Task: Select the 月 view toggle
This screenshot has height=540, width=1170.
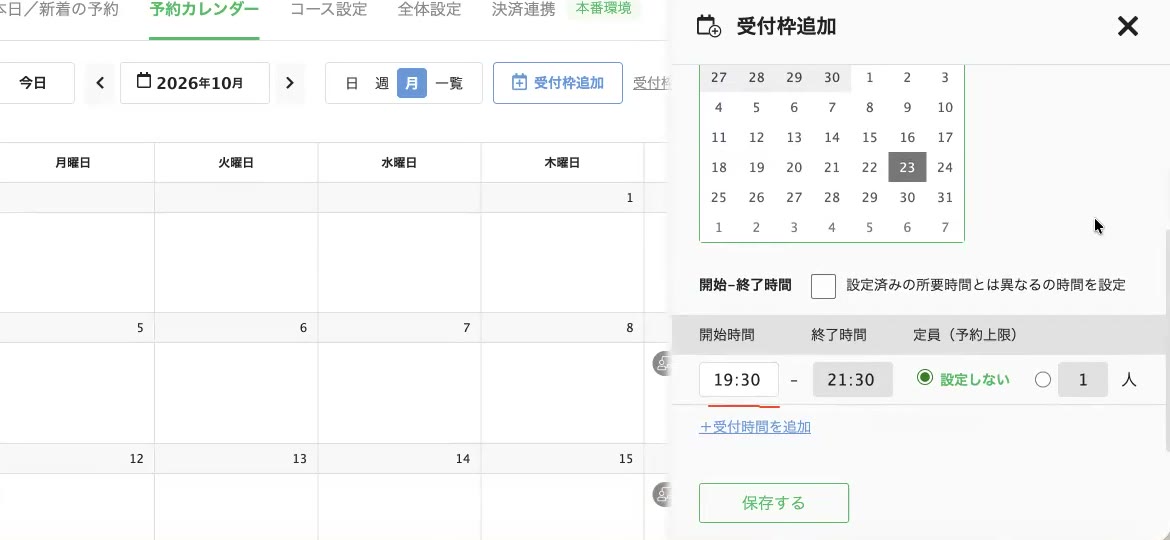Action: [412, 83]
